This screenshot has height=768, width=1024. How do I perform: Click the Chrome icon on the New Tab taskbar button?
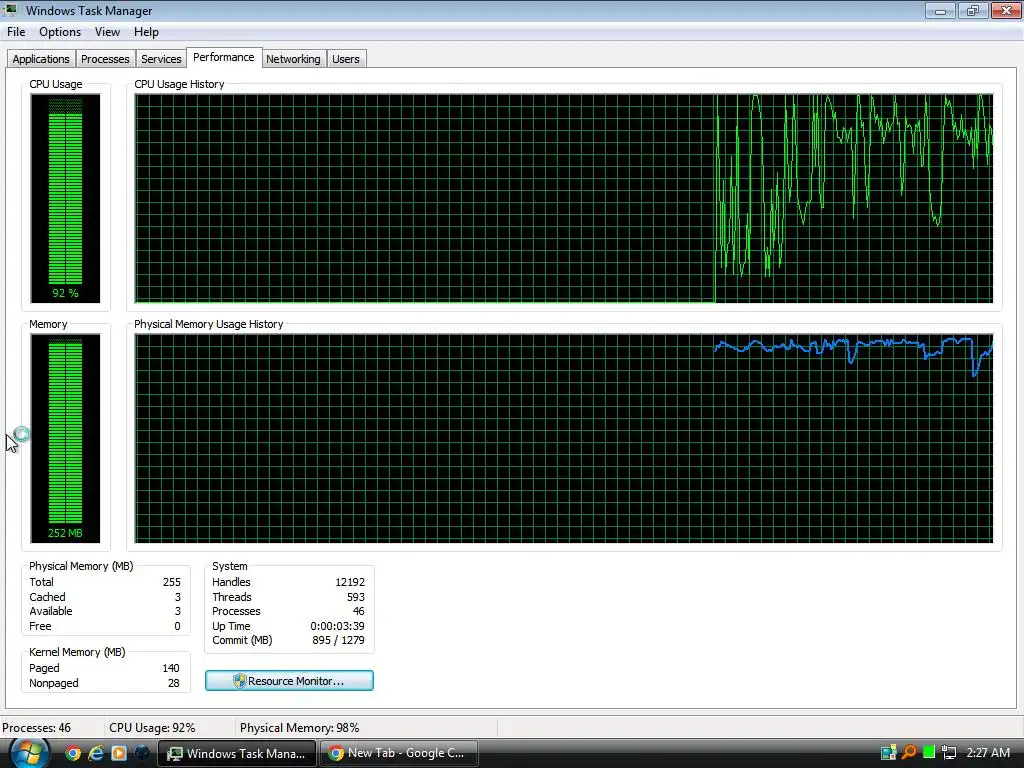coord(336,753)
